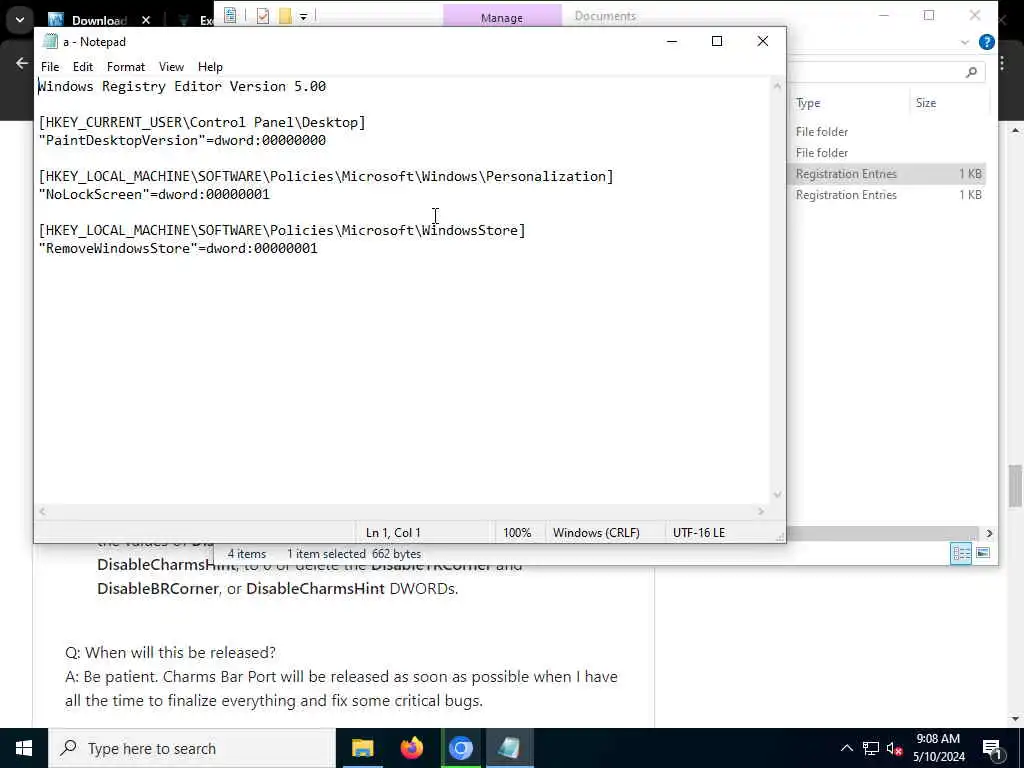Select the first File folder row in Explorer
This screenshot has width=1024, height=768.
[x=888, y=132]
